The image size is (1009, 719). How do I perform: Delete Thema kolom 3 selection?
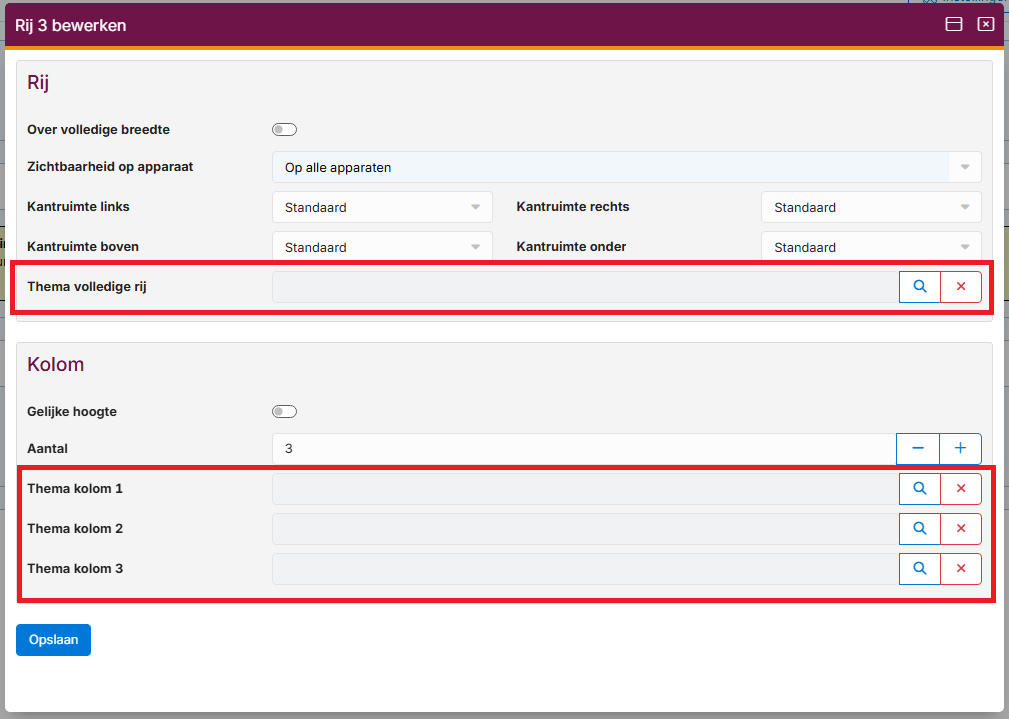point(961,569)
